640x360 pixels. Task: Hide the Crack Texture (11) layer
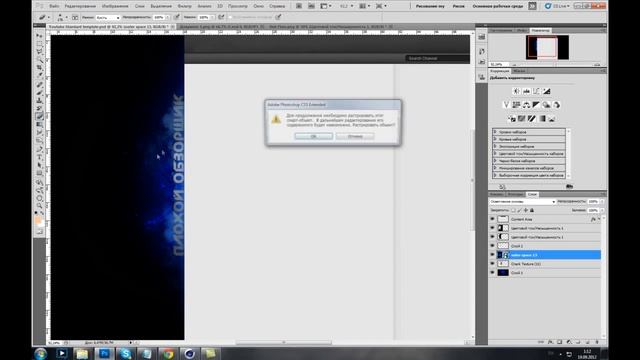click(492, 264)
